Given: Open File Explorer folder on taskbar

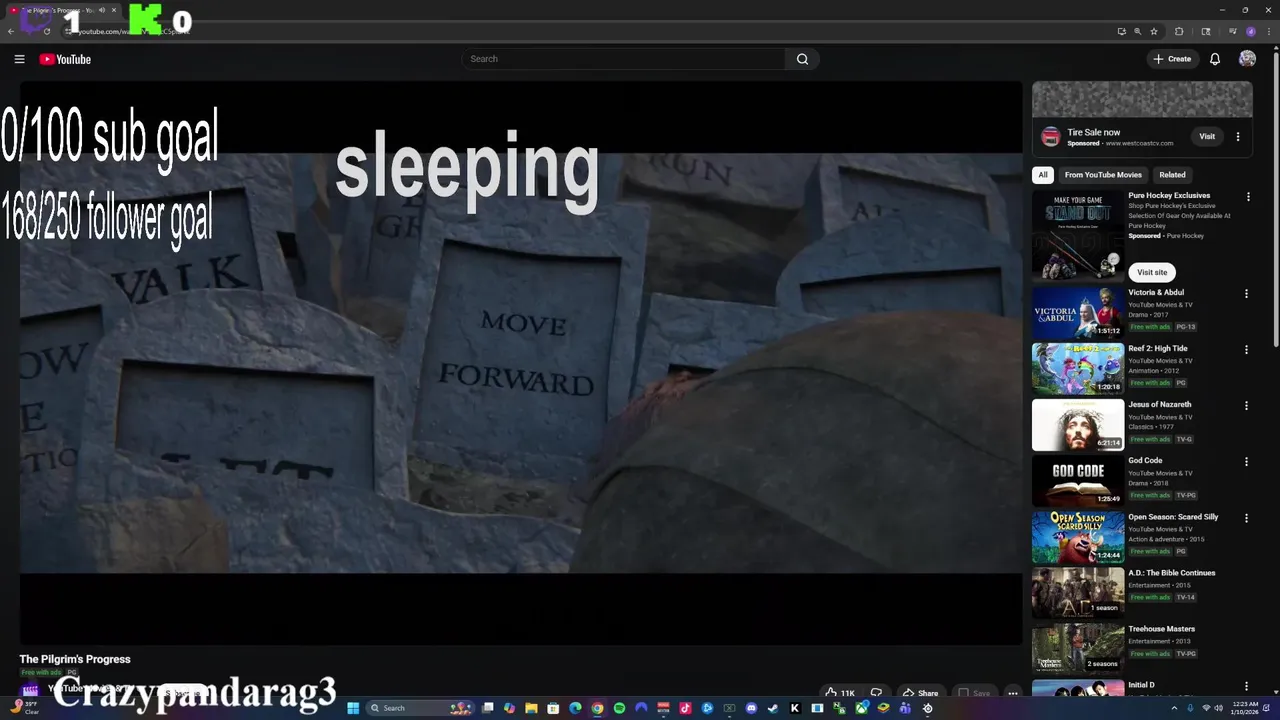Looking at the screenshot, I should [x=531, y=708].
